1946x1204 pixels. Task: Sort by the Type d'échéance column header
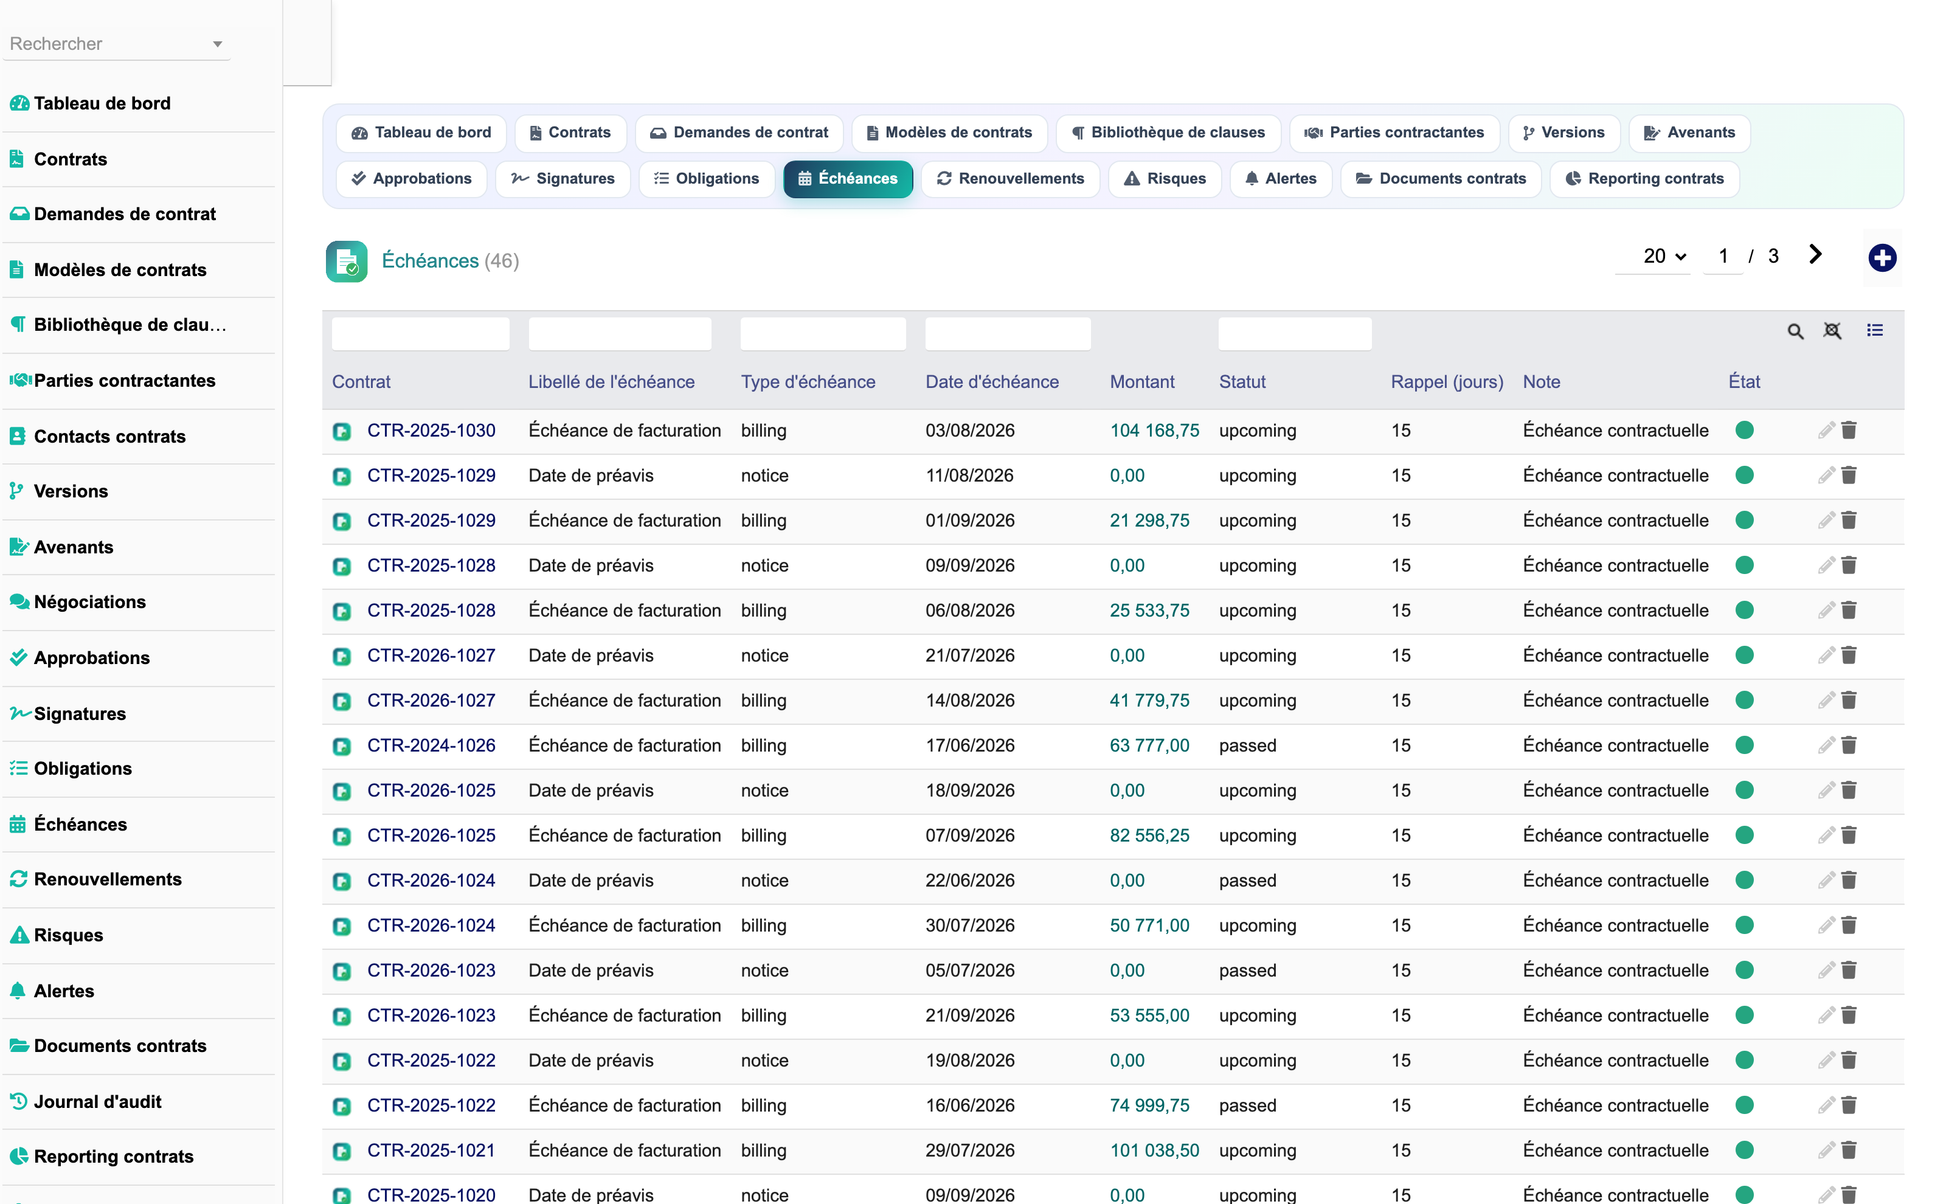pyautogui.click(x=808, y=382)
